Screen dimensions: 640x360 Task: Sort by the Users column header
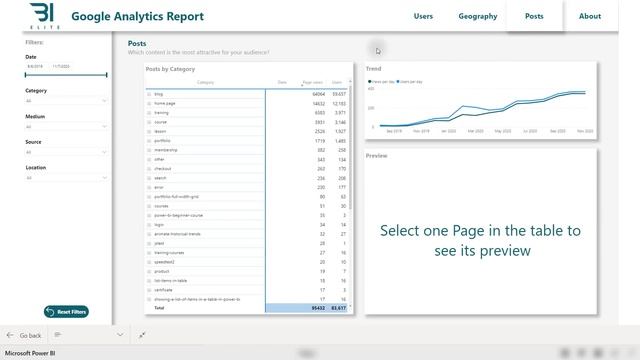coord(337,82)
